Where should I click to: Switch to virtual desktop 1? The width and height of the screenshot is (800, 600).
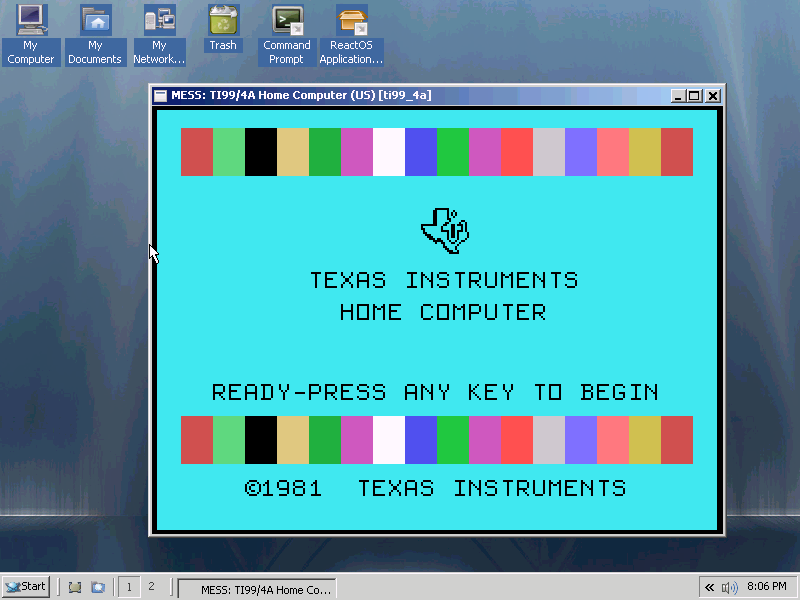(x=129, y=587)
